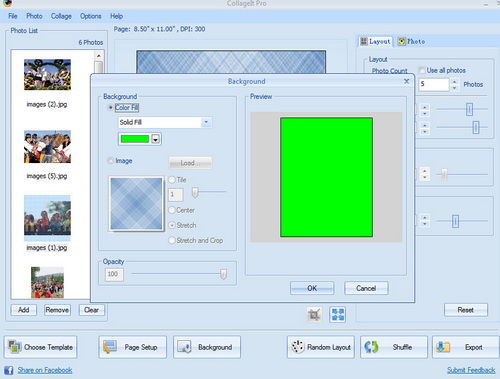The height and width of the screenshot is (379, 500).
Task: Select images (2).jpg thumbnail
Action: 47,75
